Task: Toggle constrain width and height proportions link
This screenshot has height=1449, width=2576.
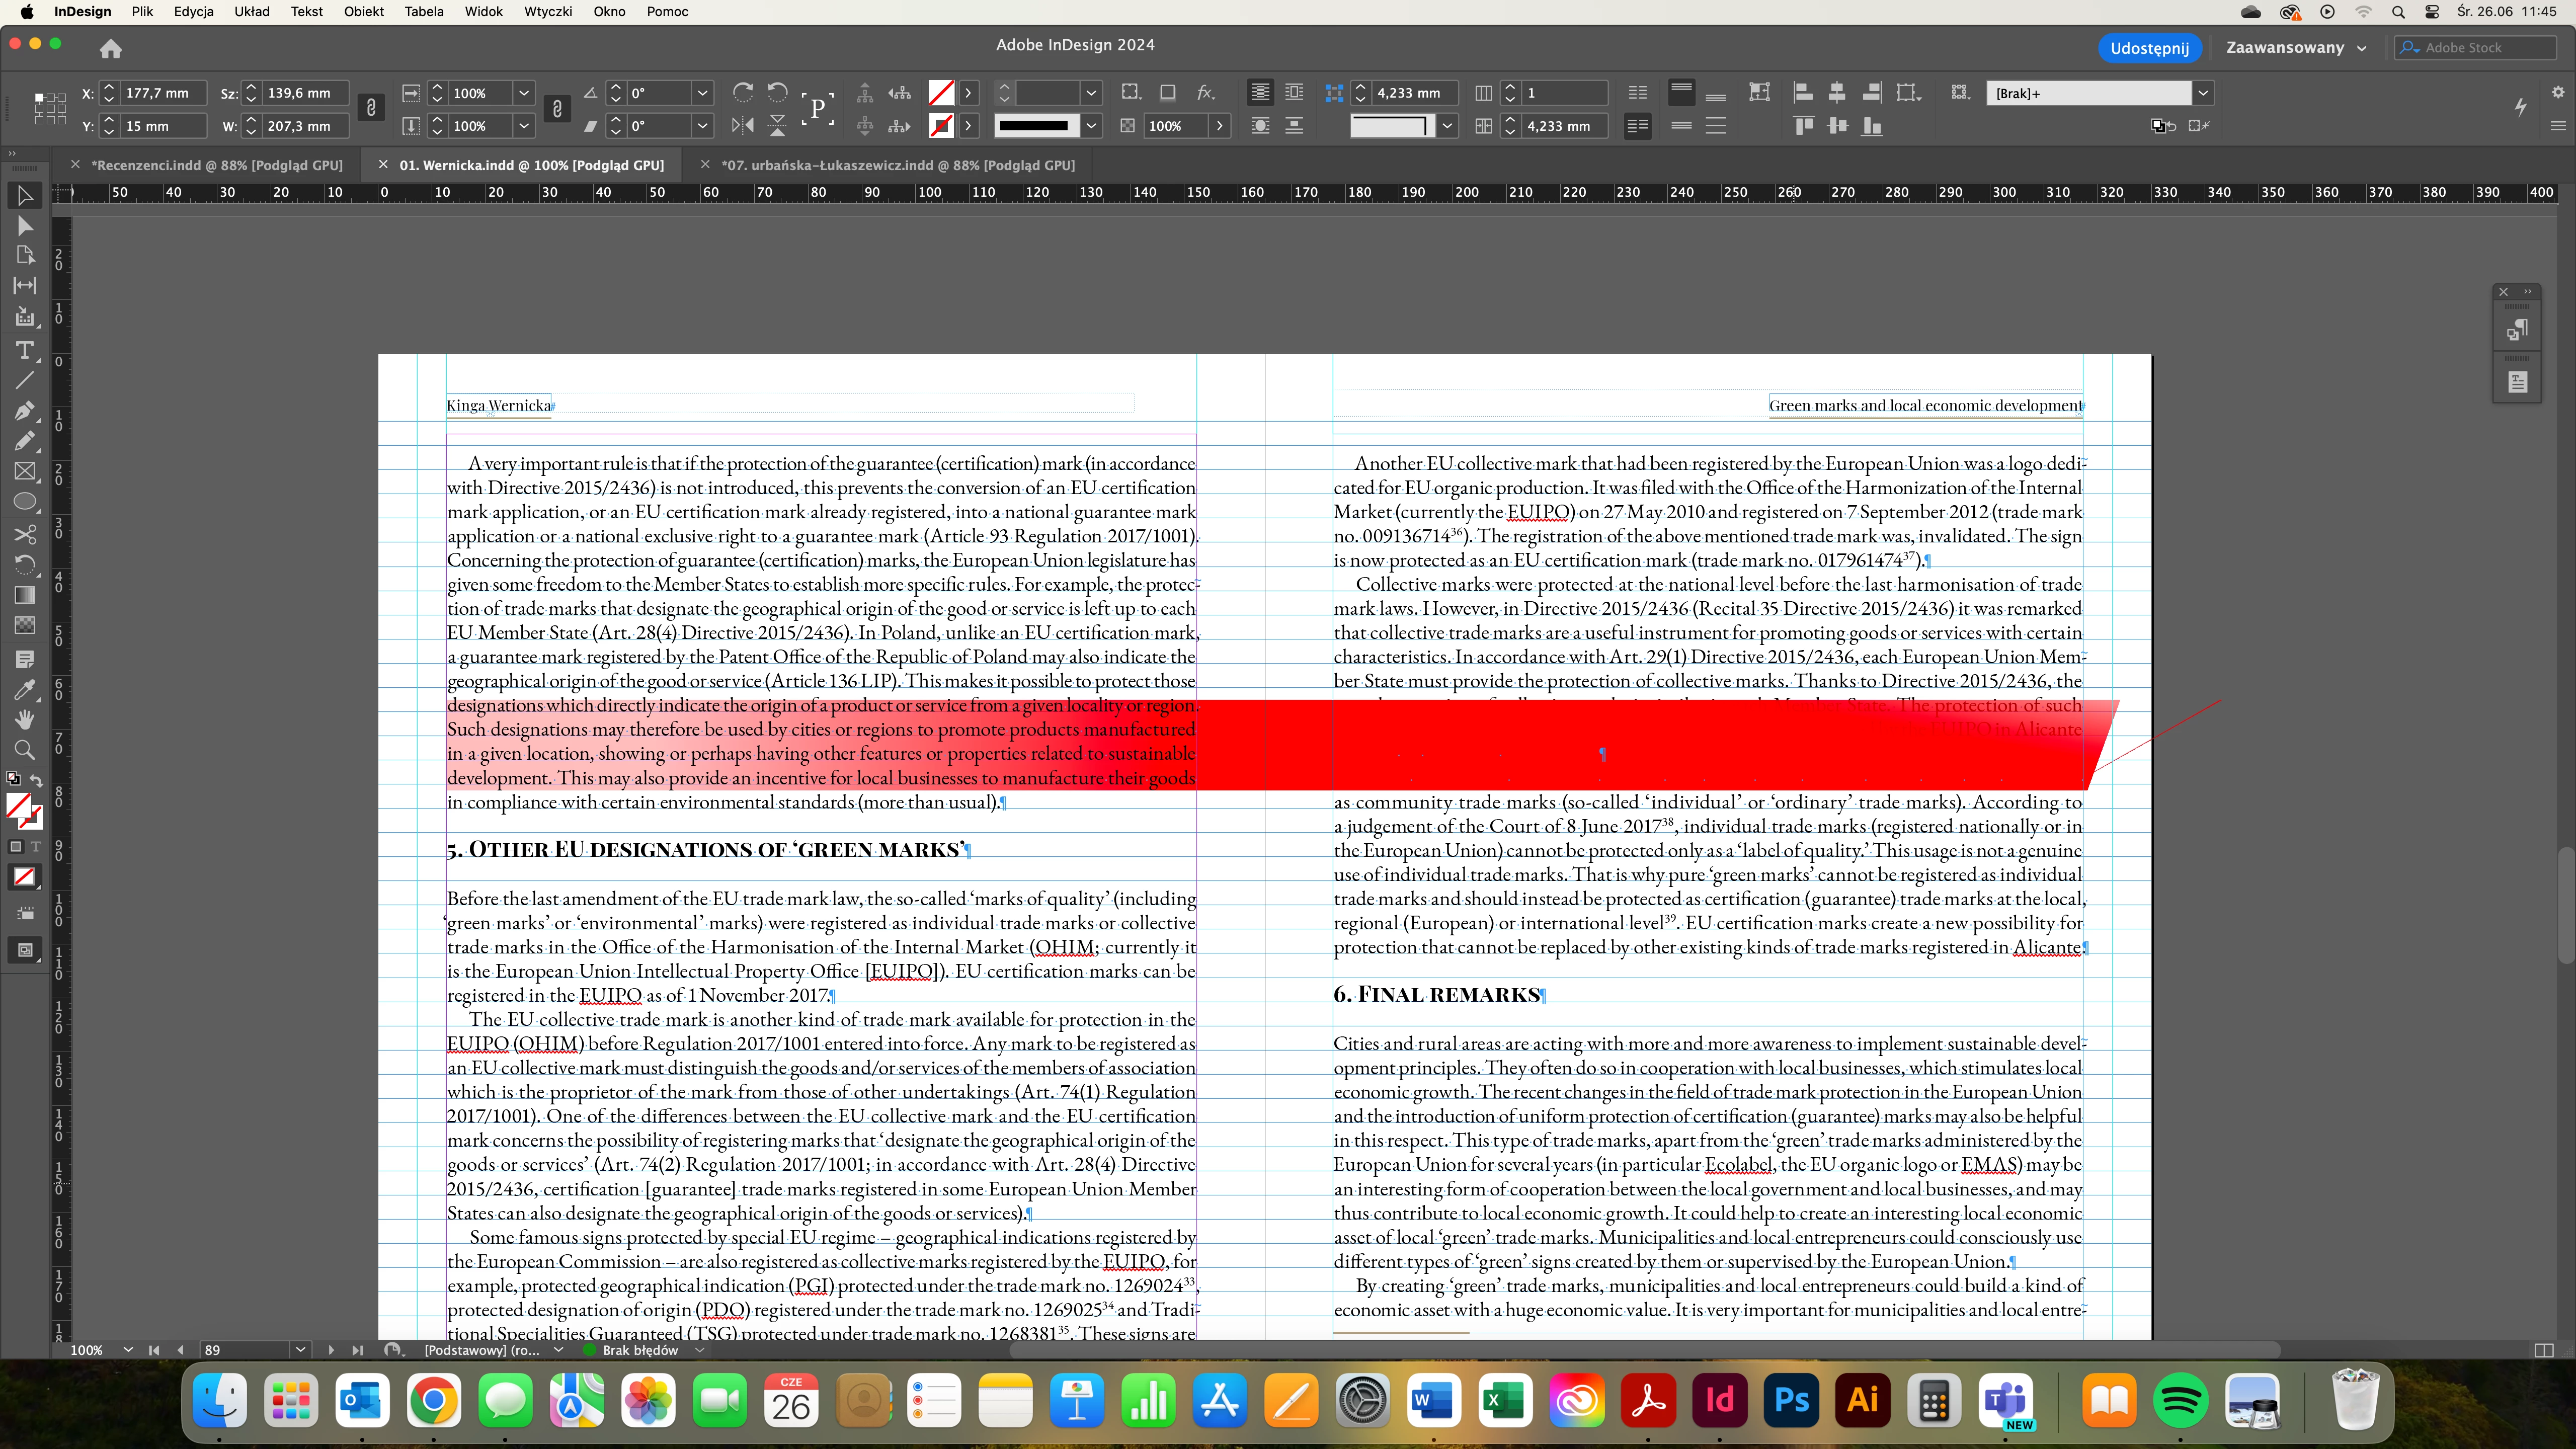Action: click(x=371, y=108)
